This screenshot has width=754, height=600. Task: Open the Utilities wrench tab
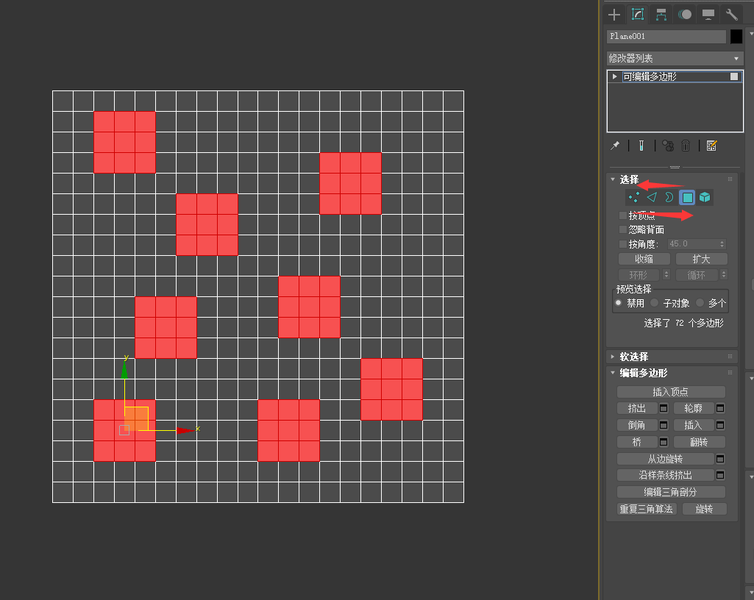tap(731, 14)
